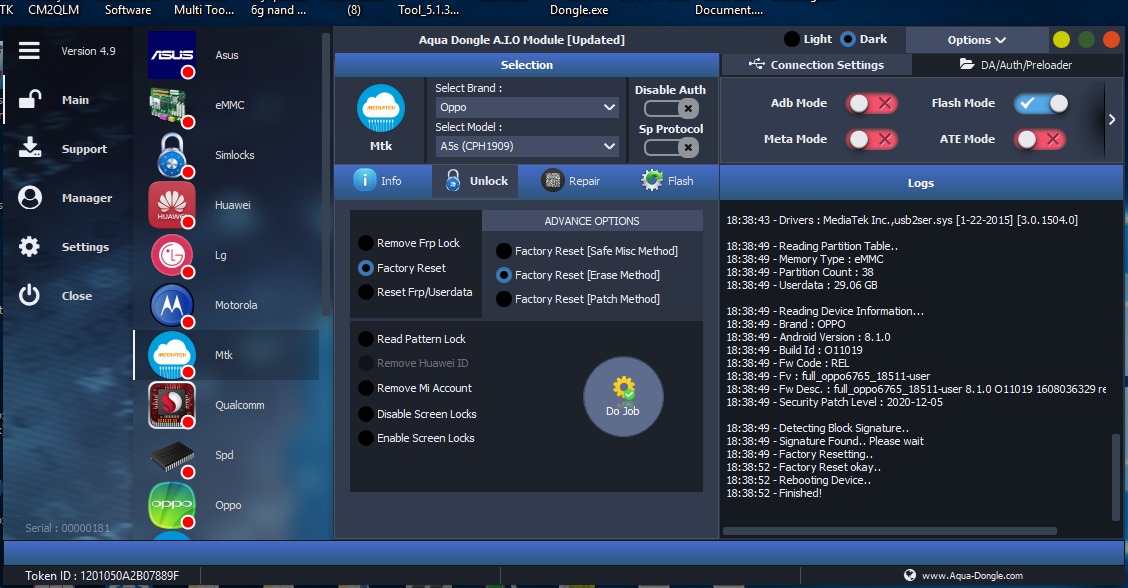This screenshot has width=1128, height=588.
Task: Select Factory Reset Safe Misc Method
Action: [x=586, y=251]
